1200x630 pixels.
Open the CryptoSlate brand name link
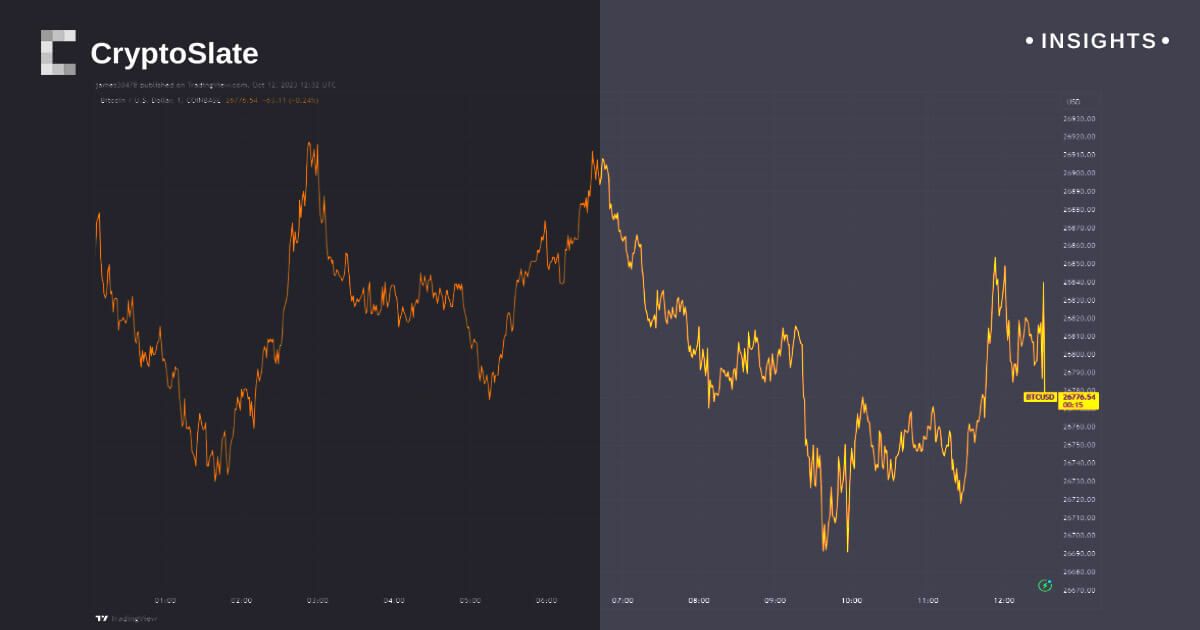[x=174, y=53]
